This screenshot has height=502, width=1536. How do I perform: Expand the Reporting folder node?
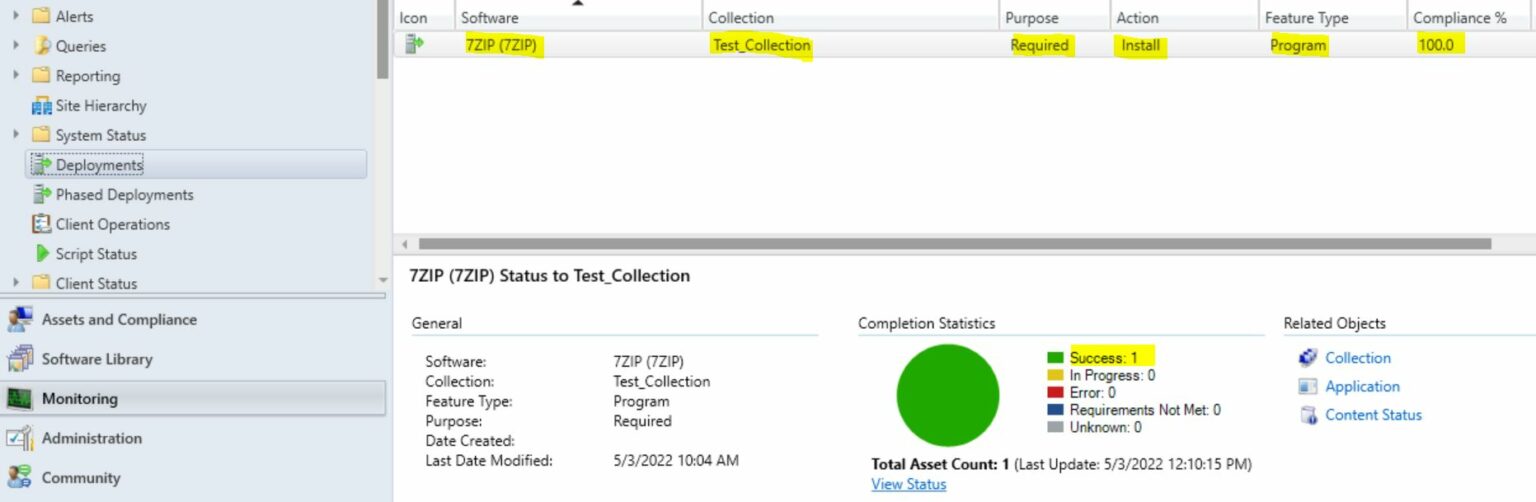tap(16, 76)
